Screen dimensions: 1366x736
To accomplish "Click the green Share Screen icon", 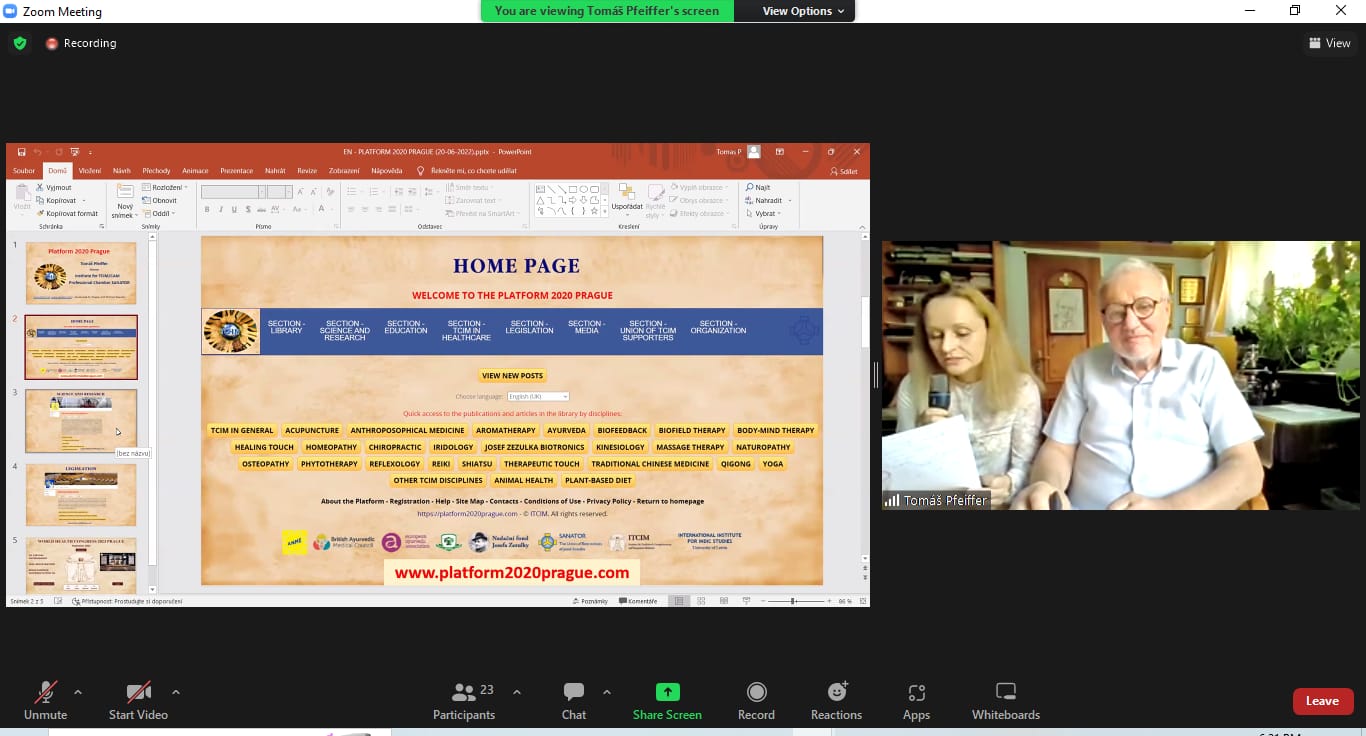I will (667, 692).
